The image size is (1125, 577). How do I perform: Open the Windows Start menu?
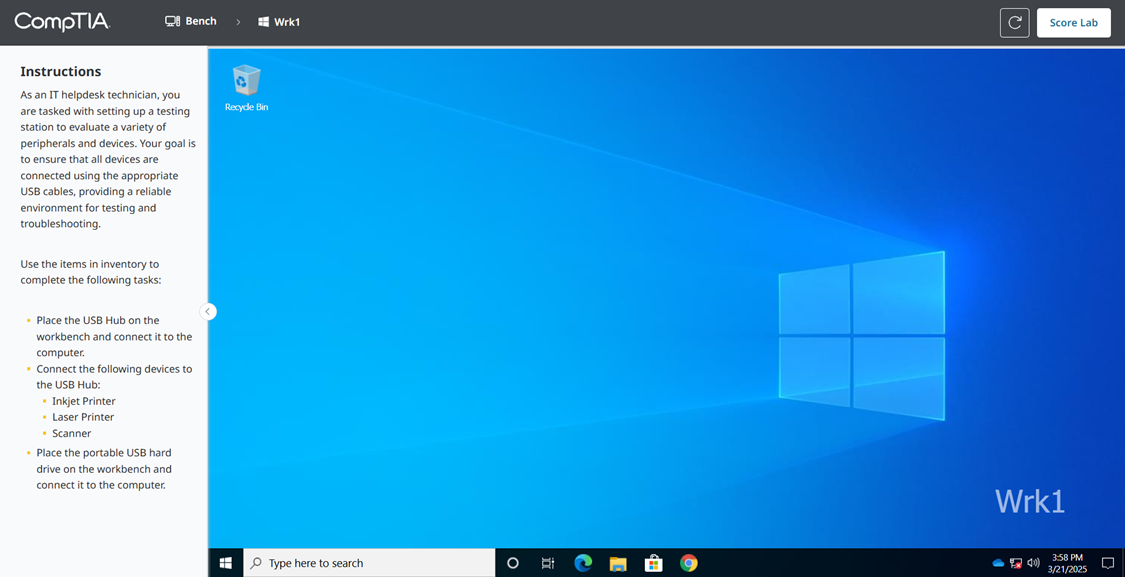pyautogui.click(x=225, y=563)
